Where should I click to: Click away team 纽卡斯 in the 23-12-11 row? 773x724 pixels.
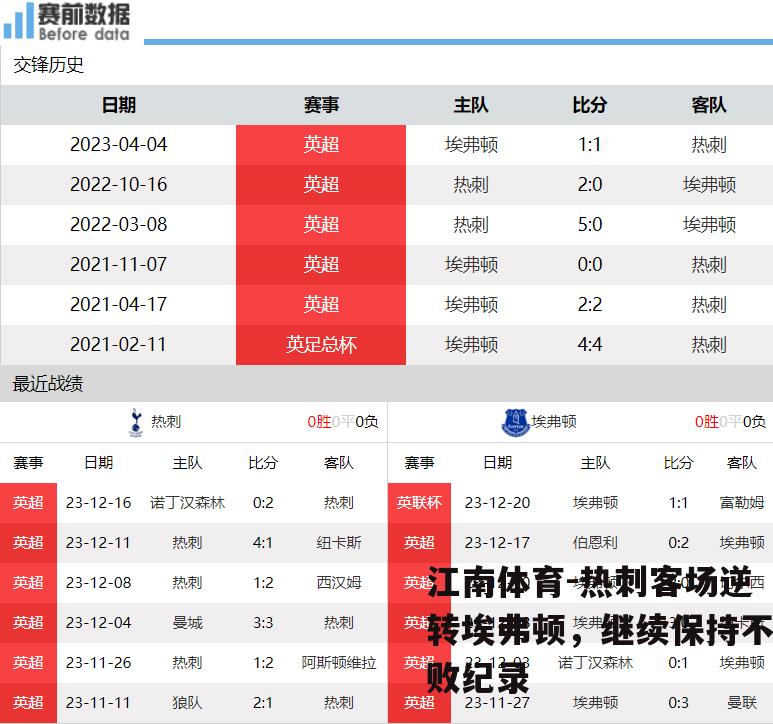click(339, 543)
